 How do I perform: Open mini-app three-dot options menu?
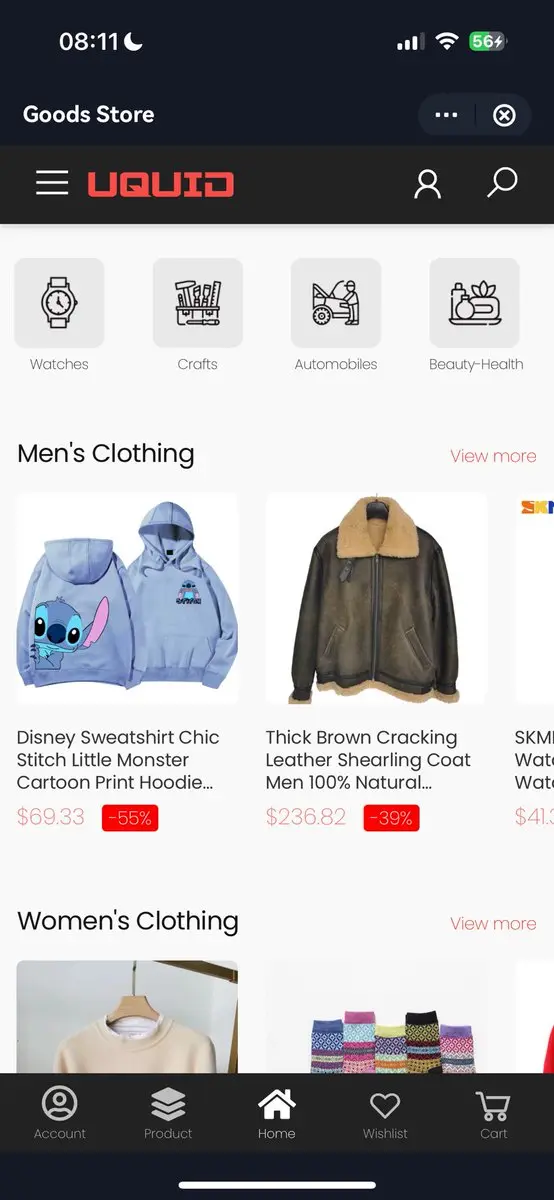pos(447,115)
